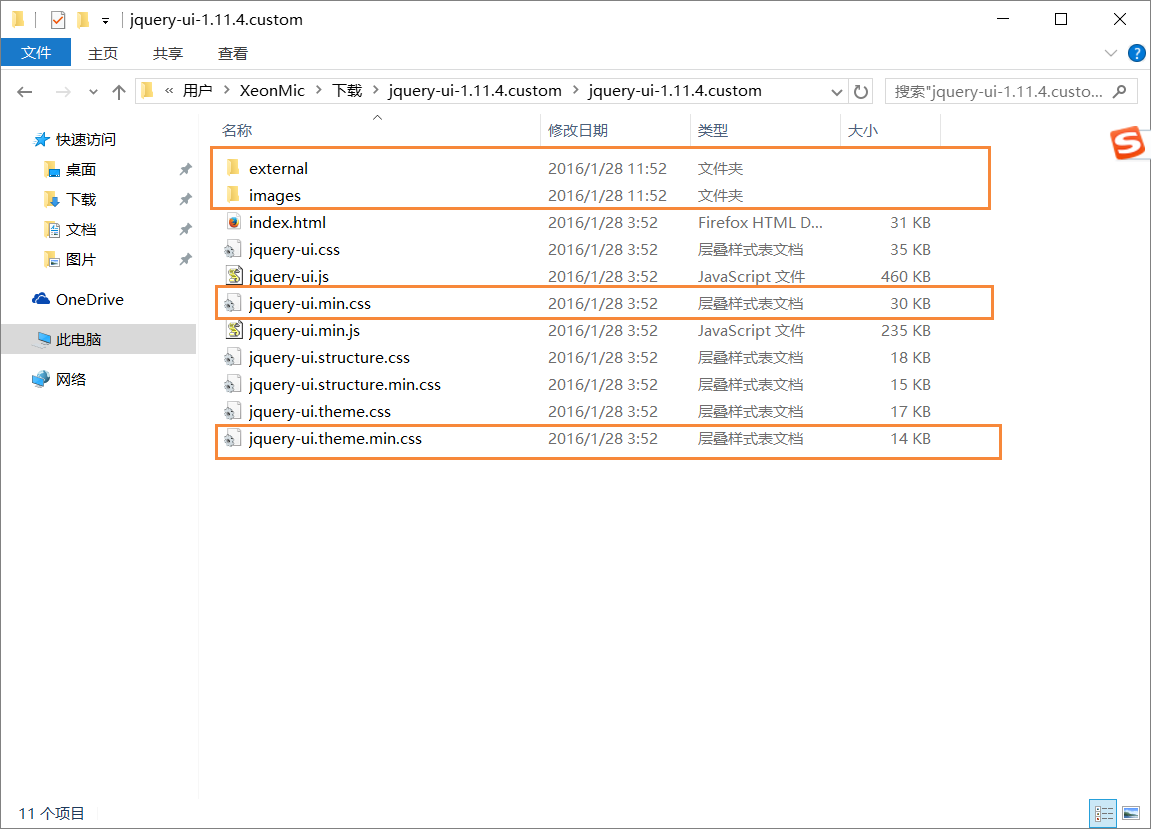This screenshot has width=1151, height=829.
Task: Switch to details view in status bar
Action: click(1103, 814)
